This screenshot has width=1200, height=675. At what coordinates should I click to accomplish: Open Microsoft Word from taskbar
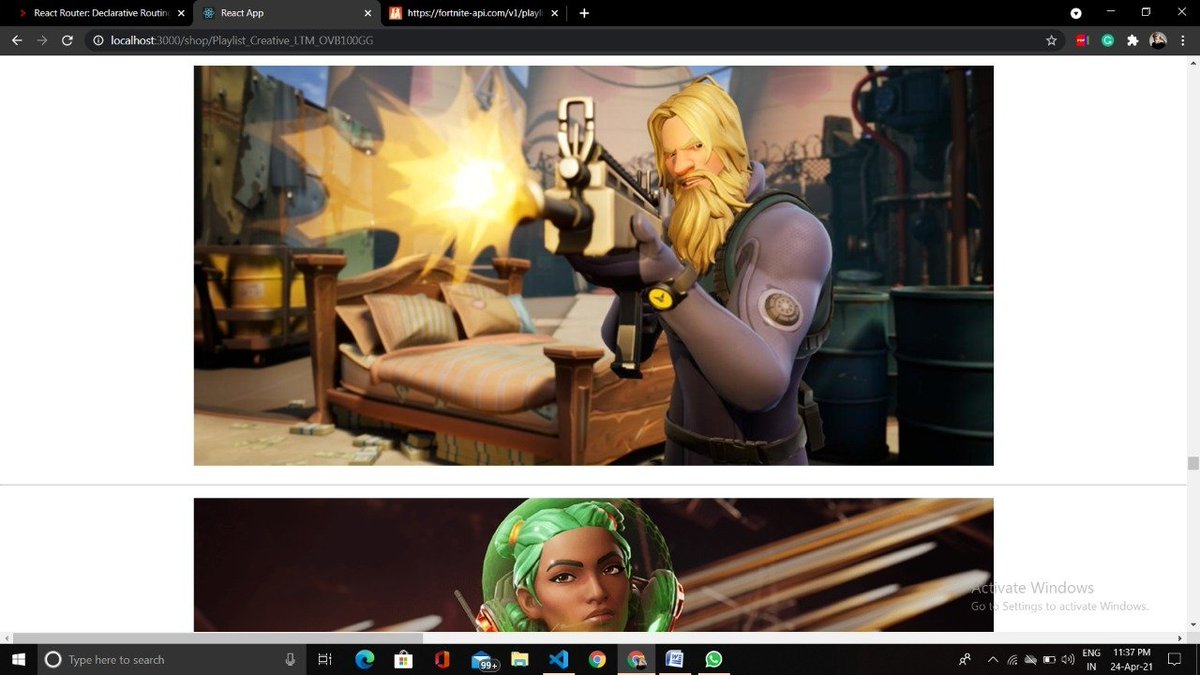click(x=675, y=659)
